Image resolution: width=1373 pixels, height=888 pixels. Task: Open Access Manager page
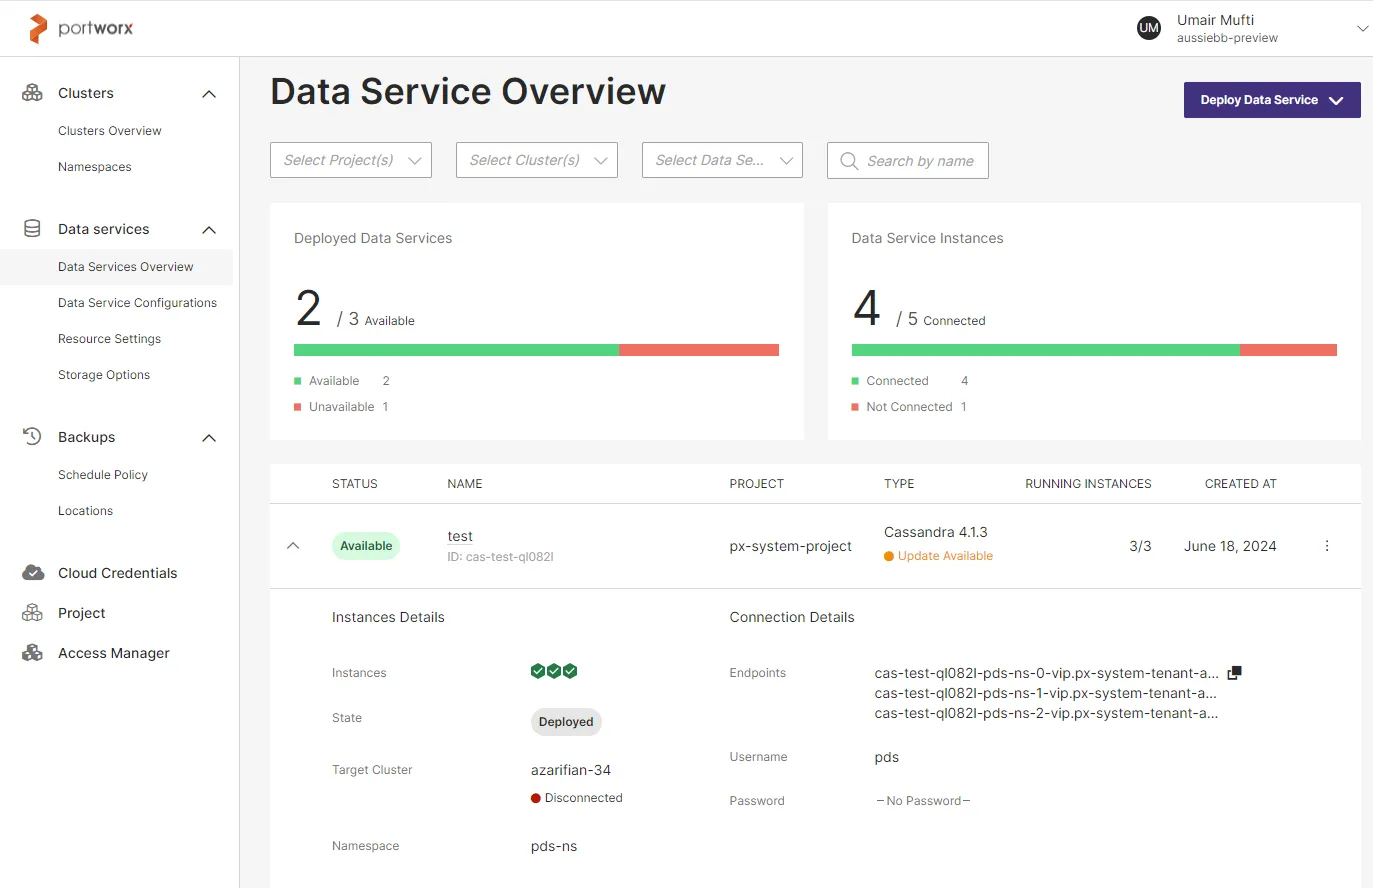(114, 653)
